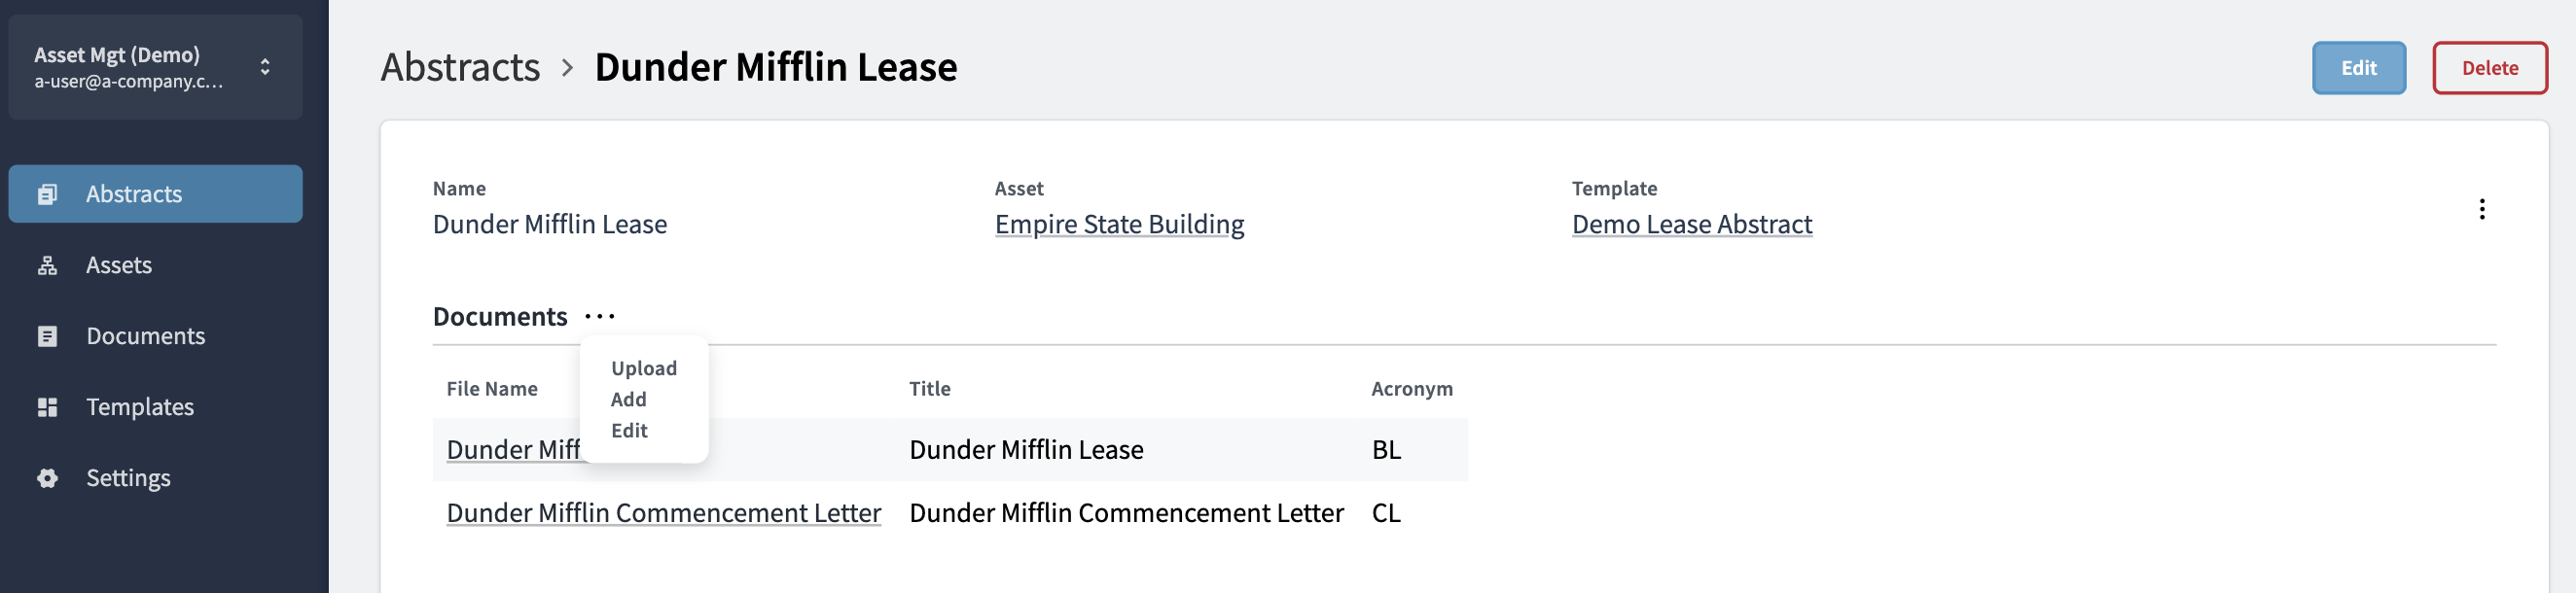Toggle the Documents three-dot options menu
Viewport: 2576px width, 593px height.
pos(599,317)
